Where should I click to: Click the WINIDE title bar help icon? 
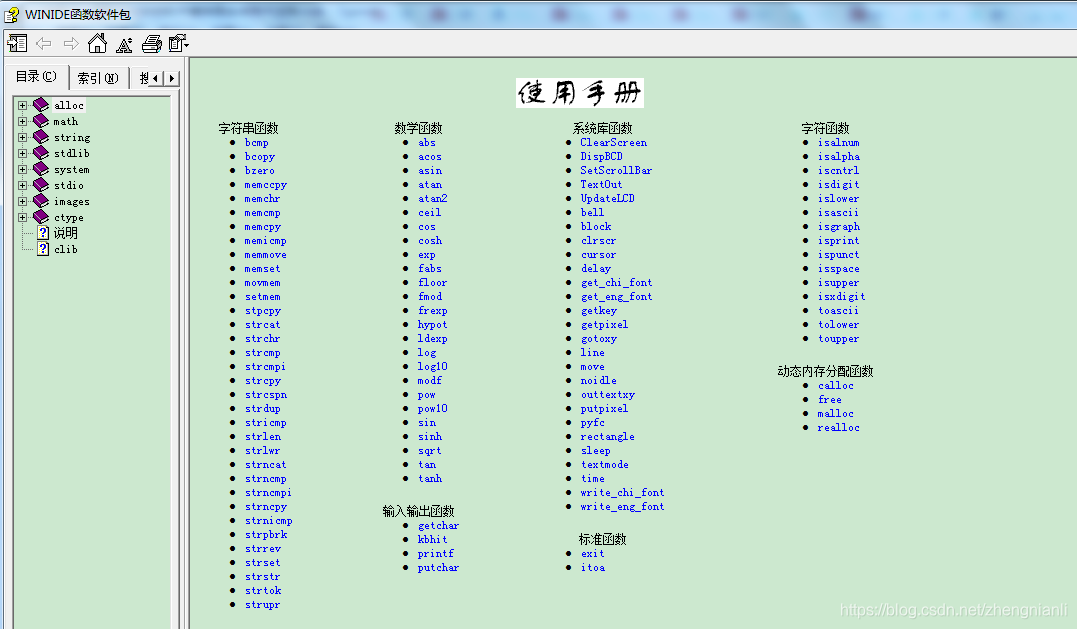(x=12, y=14)
